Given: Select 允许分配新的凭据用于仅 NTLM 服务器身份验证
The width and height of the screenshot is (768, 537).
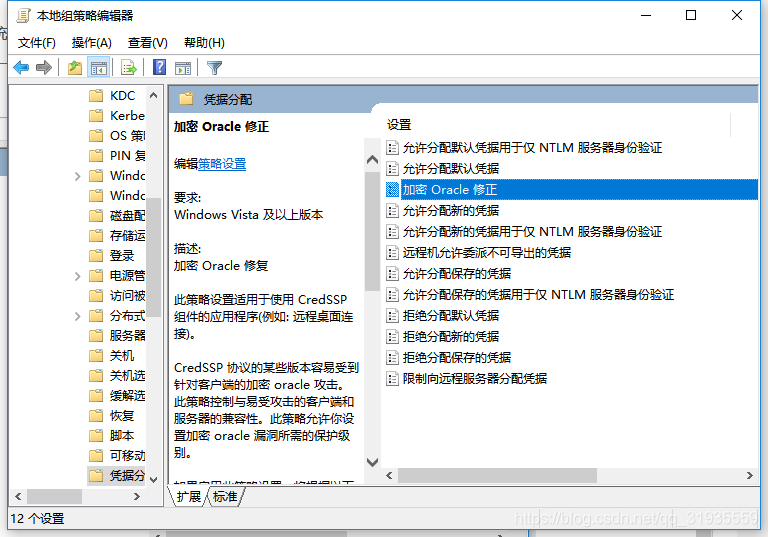Looking at the screenshot, I should pos(532,231).
